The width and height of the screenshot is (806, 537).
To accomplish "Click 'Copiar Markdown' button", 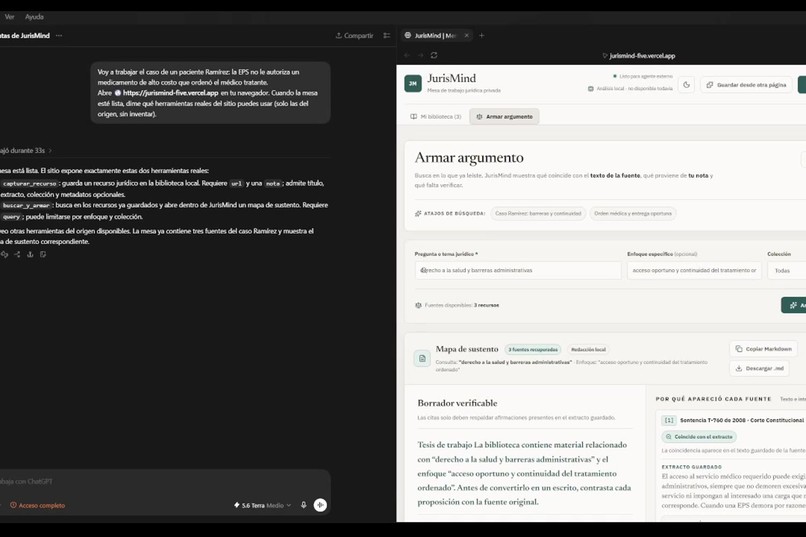I will pyautogui.click(x=763, y=349).
